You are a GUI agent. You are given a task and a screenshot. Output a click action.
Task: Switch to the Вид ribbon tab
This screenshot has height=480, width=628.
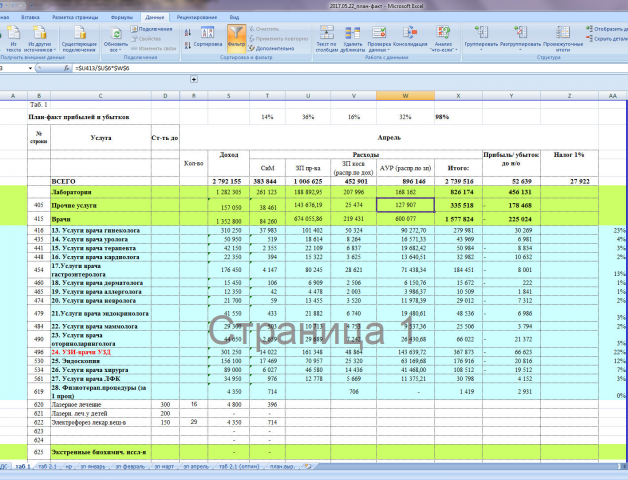pos(234,18)
